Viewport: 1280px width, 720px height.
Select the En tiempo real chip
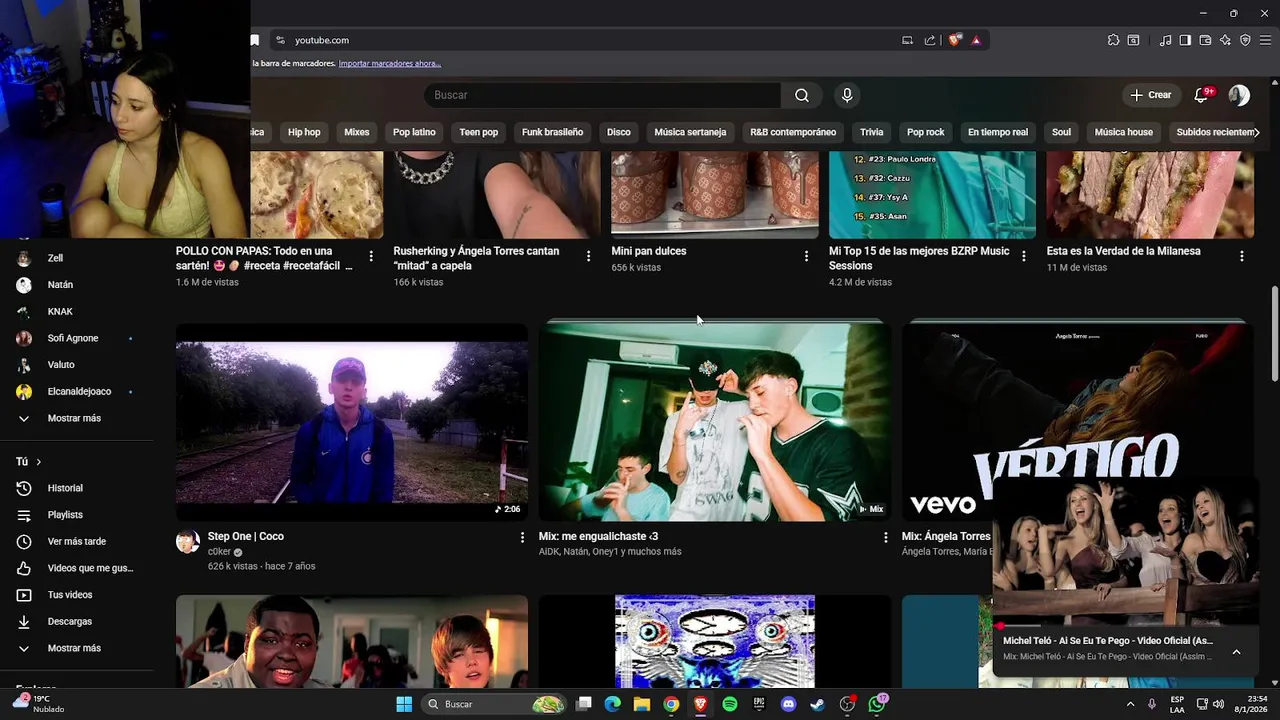[x=998, y=132]
